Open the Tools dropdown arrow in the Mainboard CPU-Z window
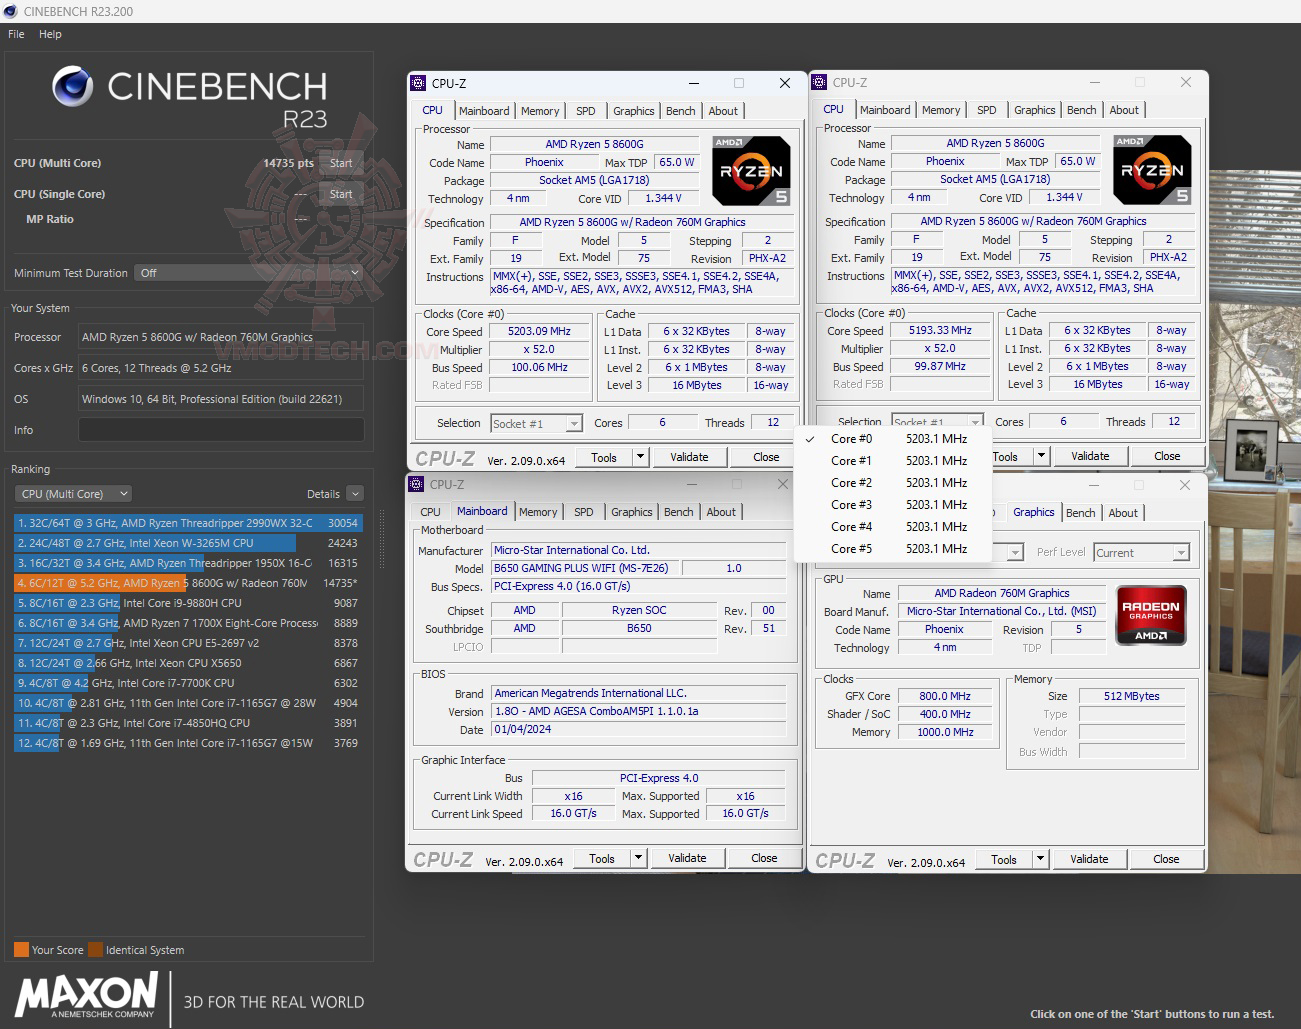Screen dimensions: 1301x1029 (x=638, y=858)
